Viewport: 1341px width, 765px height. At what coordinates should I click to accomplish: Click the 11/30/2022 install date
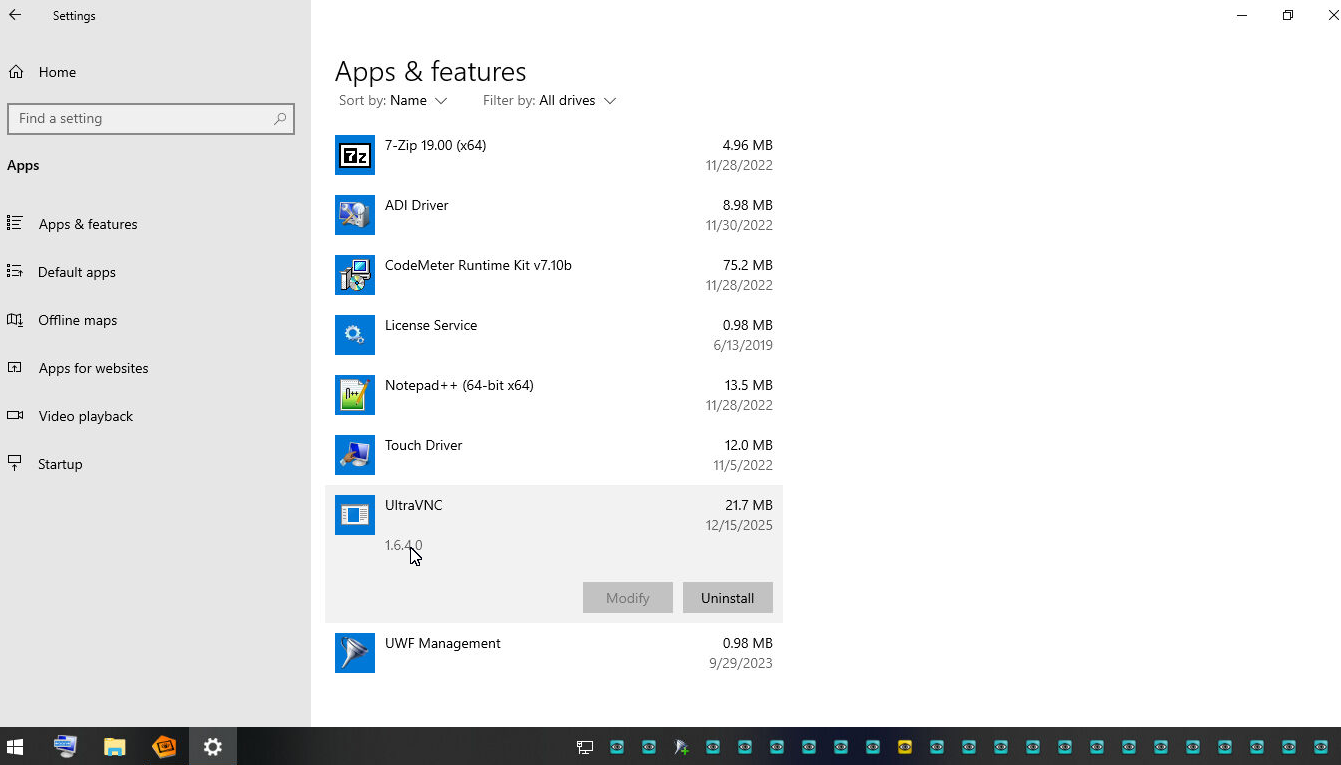[739, 225]
